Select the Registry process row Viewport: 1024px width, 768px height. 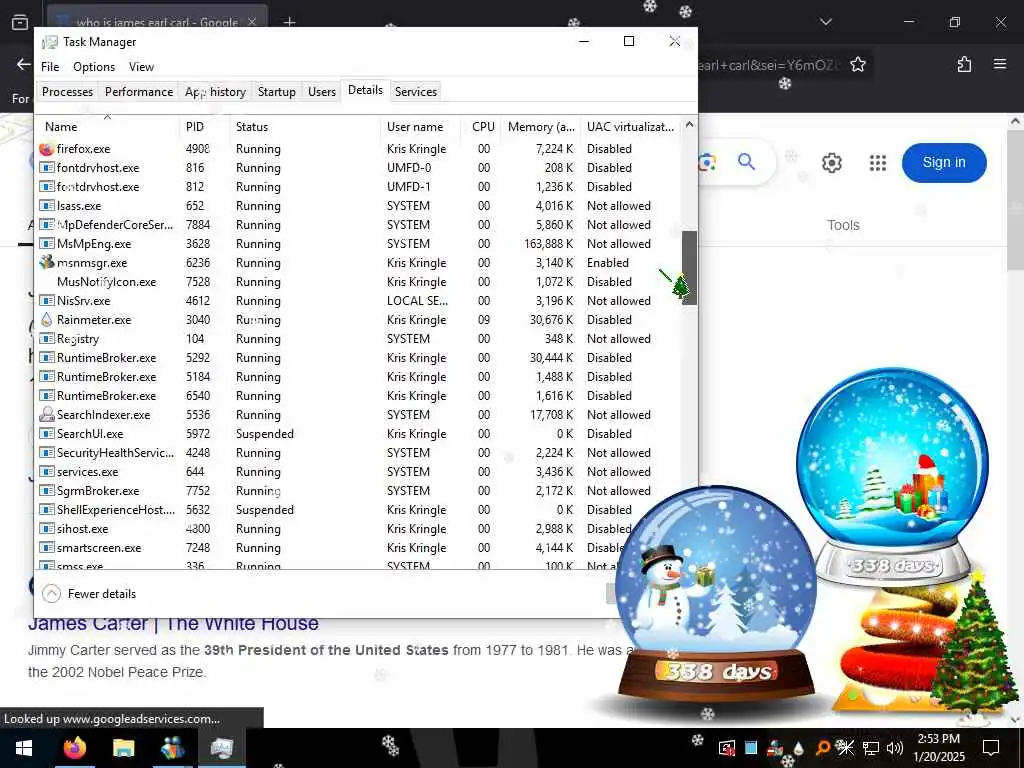point(359,339)
